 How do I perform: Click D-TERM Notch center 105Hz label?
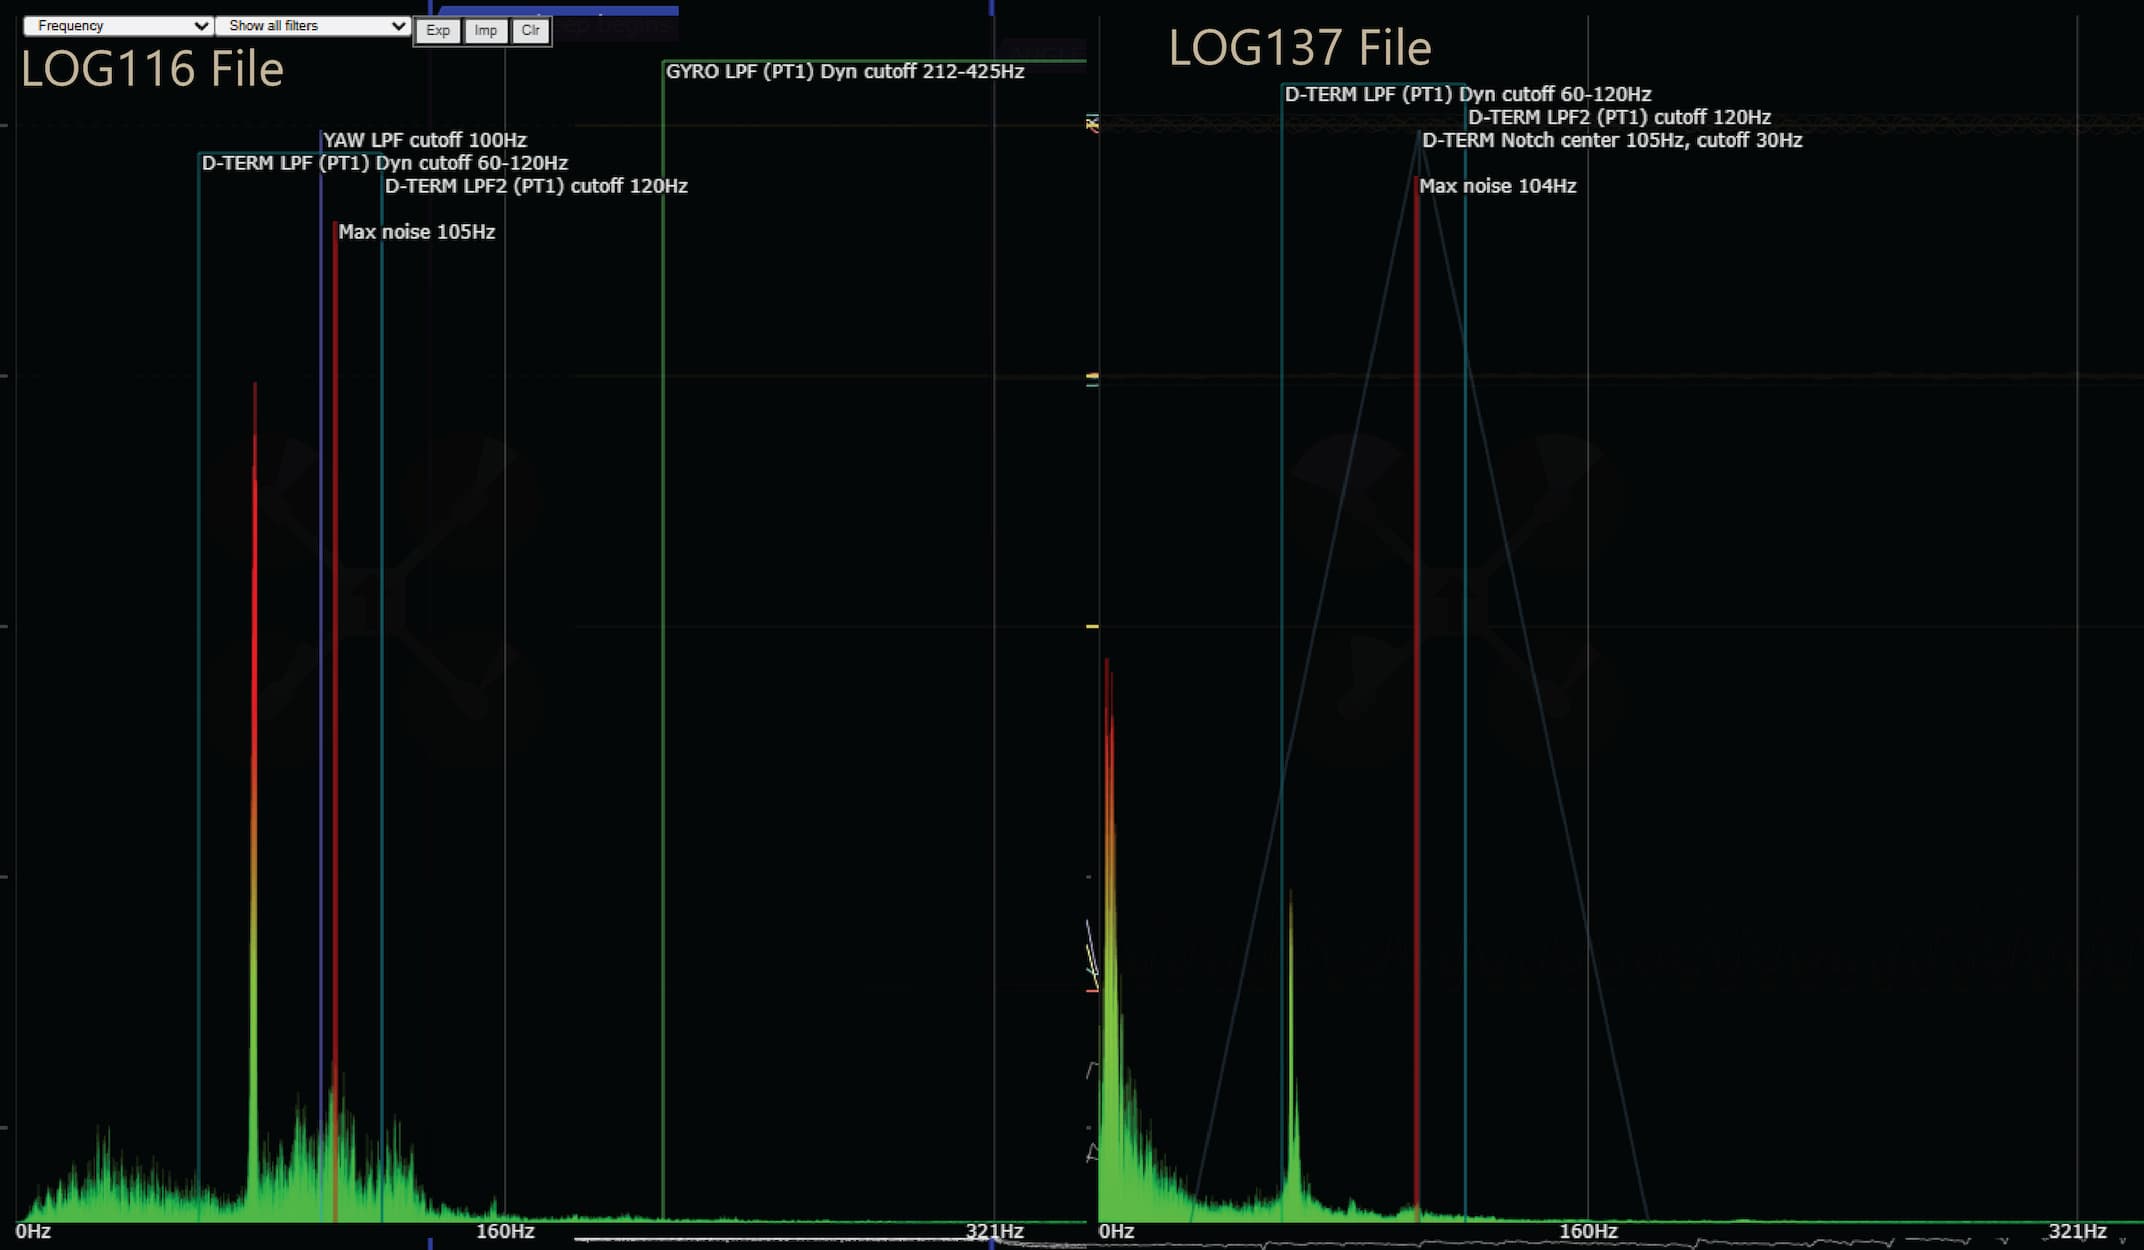click(1611, 141)
